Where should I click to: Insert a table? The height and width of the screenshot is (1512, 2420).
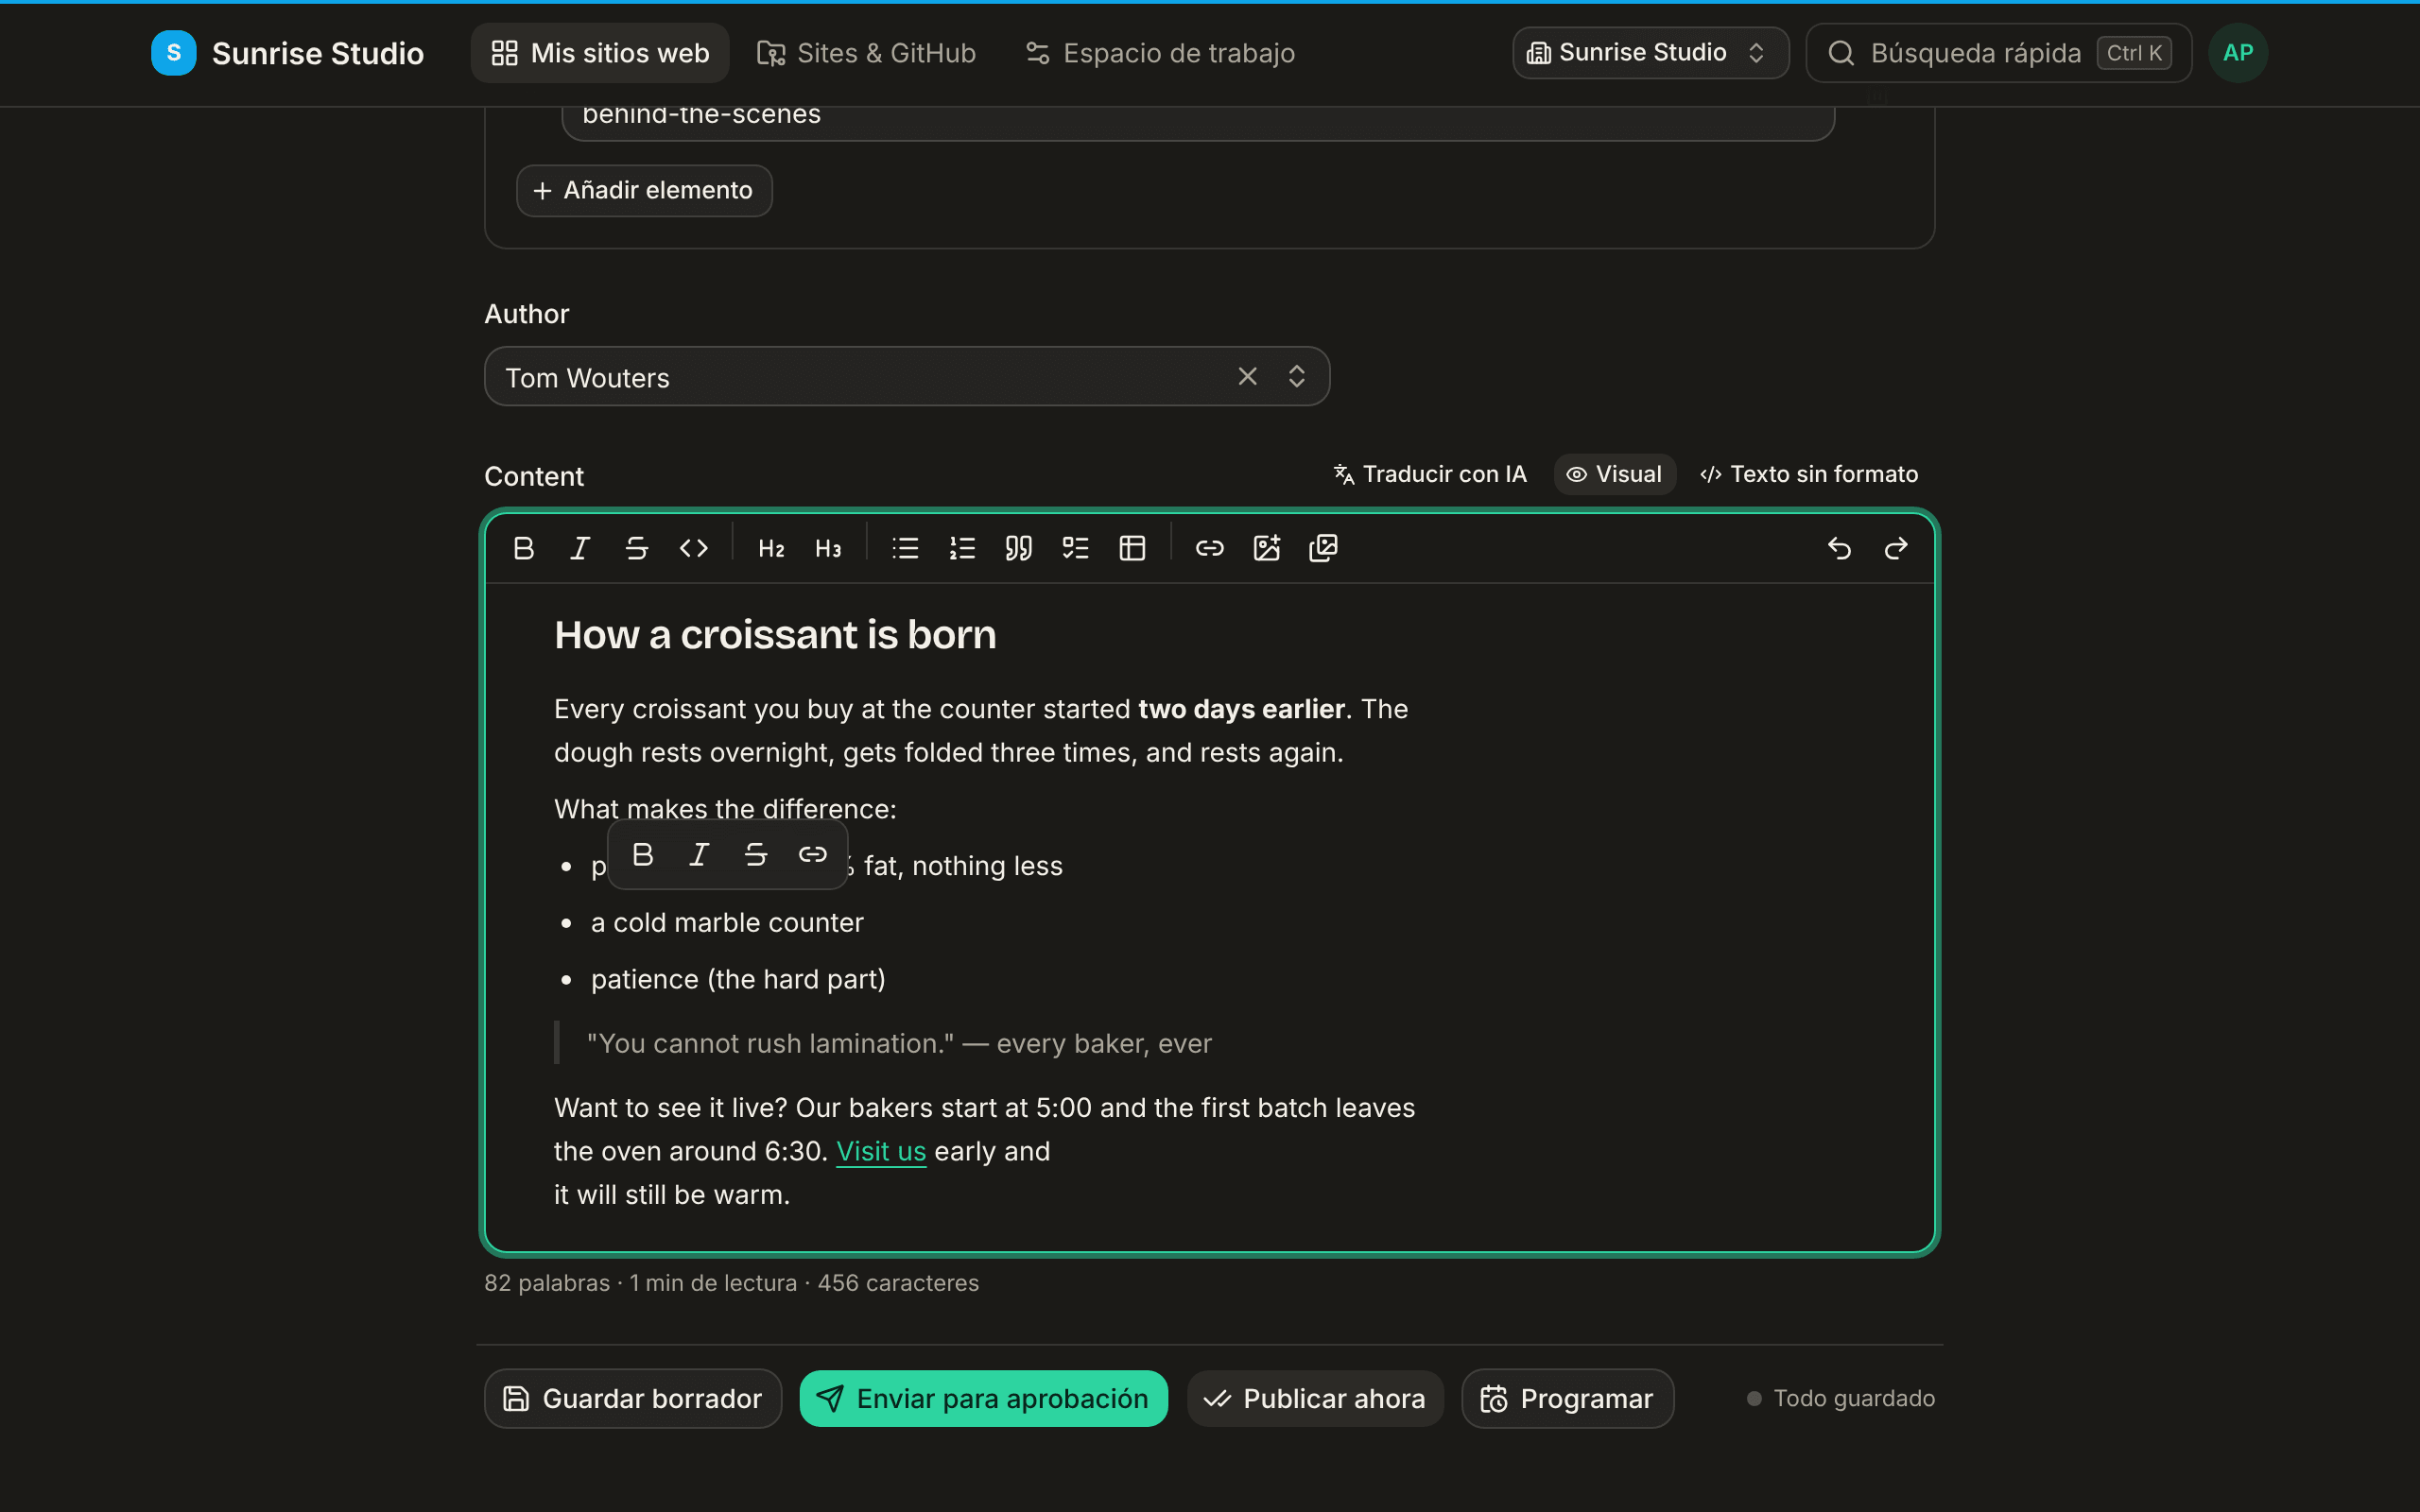point(1132,548)
